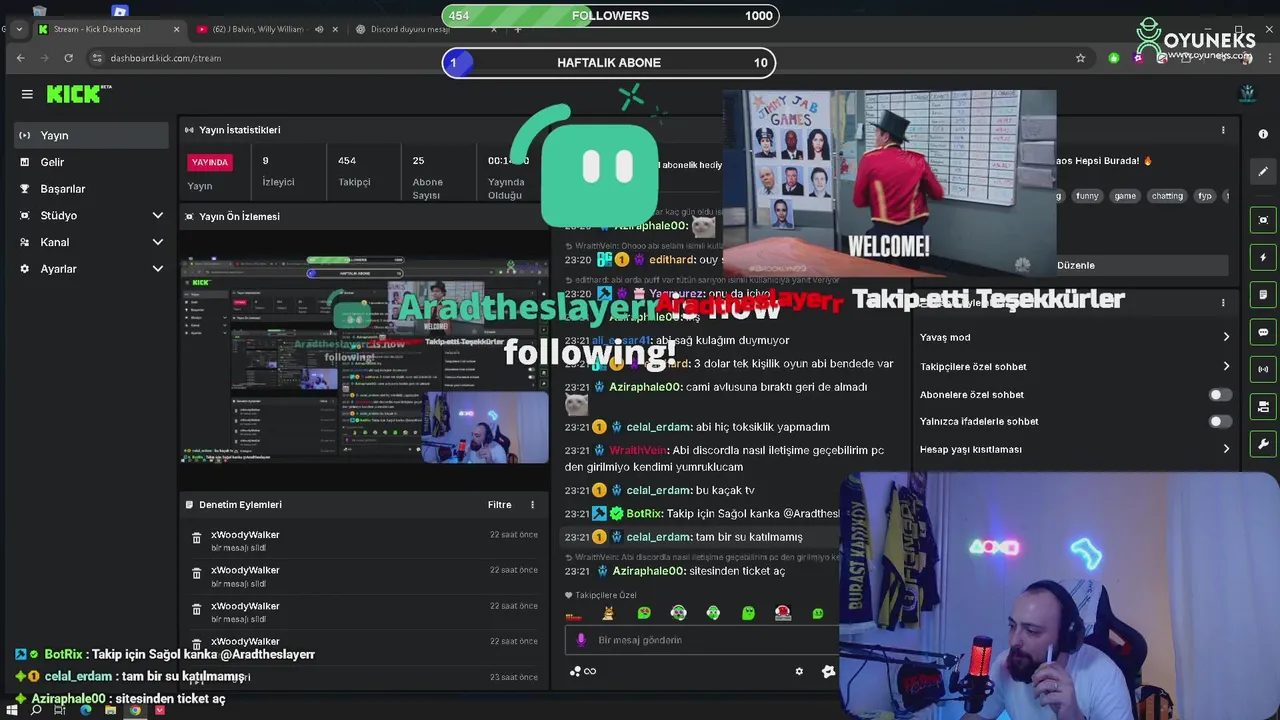The width and height of the screenshot is (1280, 720).
Task: Click the broadcast signal icon in right sidebar
Action: click(1263, 369)
